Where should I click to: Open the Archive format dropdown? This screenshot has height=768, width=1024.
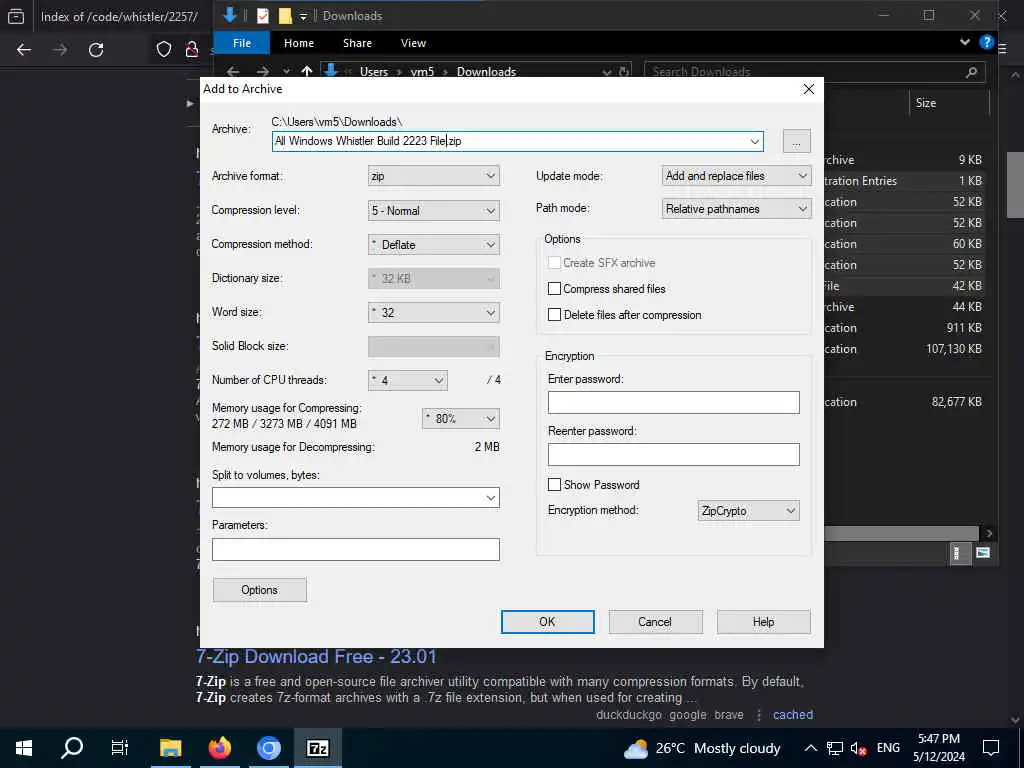[434, 176]
